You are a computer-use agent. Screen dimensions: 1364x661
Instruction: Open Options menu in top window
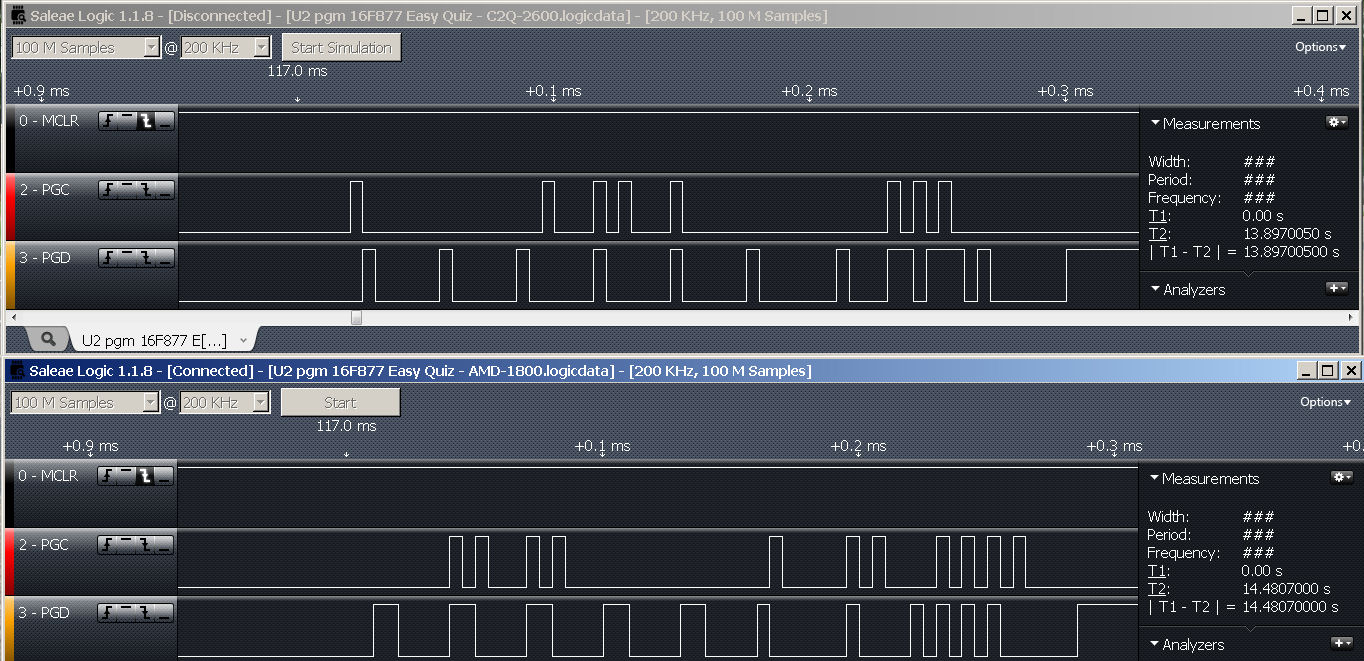pos(1320,47)
